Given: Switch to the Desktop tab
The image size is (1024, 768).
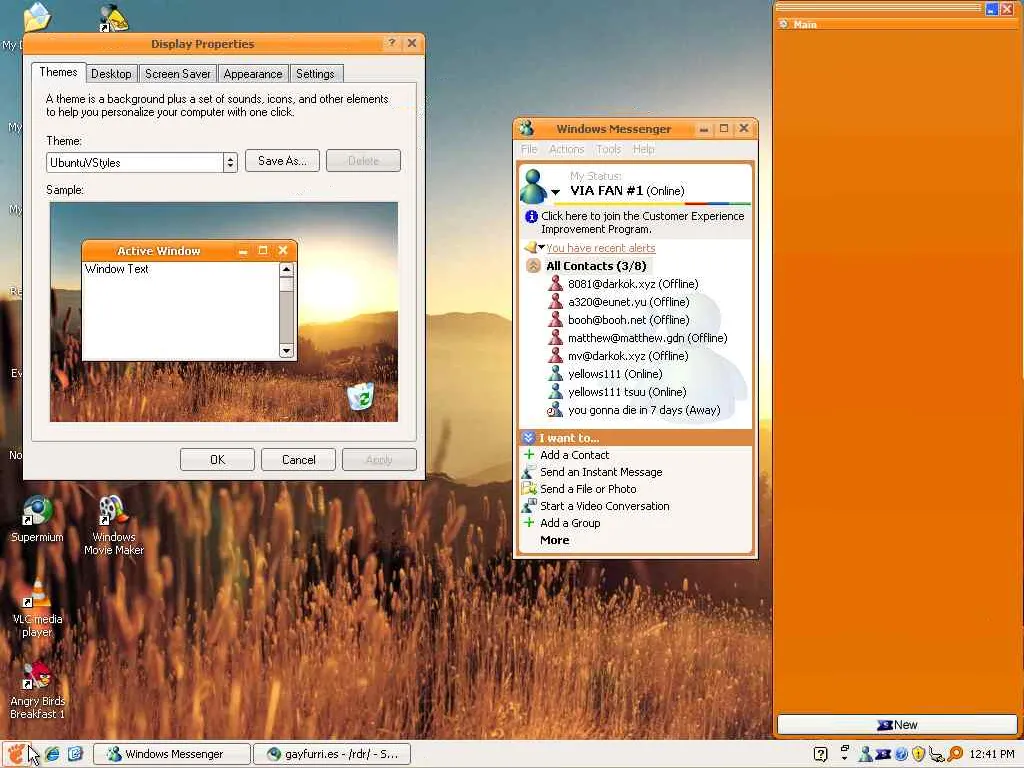Looking at the screenshot, I should pos(111,74).
